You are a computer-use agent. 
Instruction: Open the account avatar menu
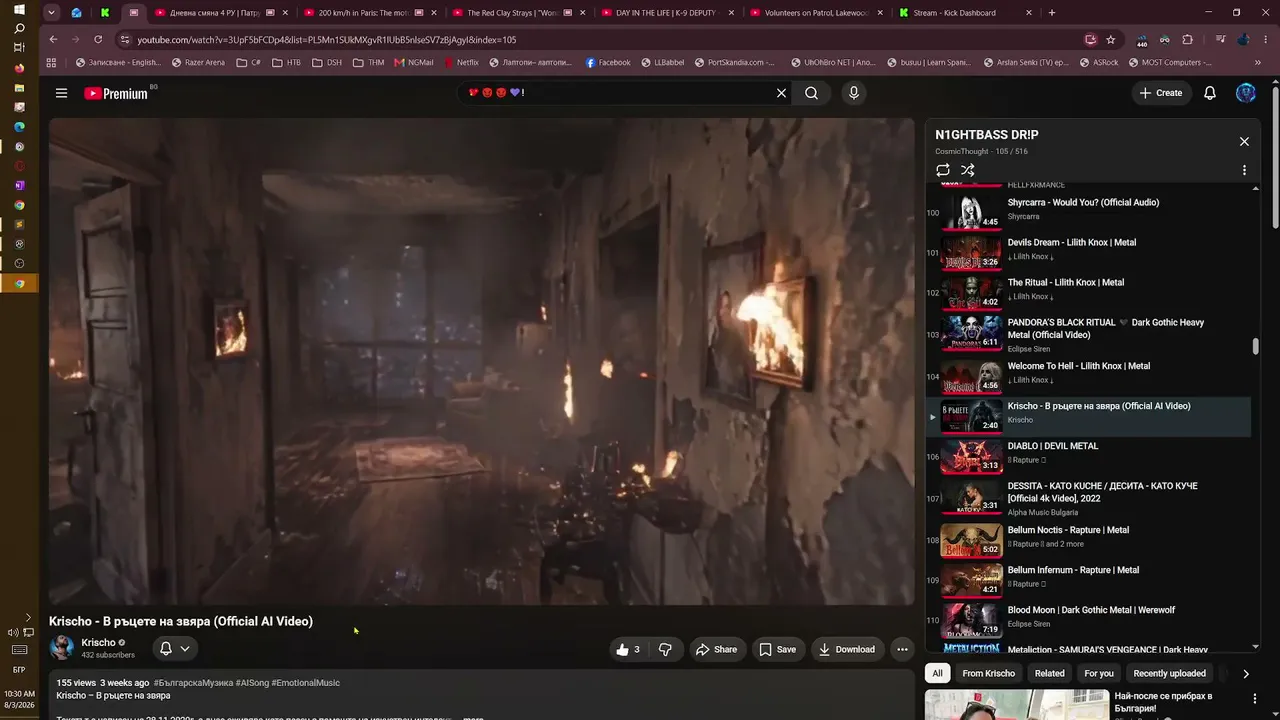[x=1245, y=93]
